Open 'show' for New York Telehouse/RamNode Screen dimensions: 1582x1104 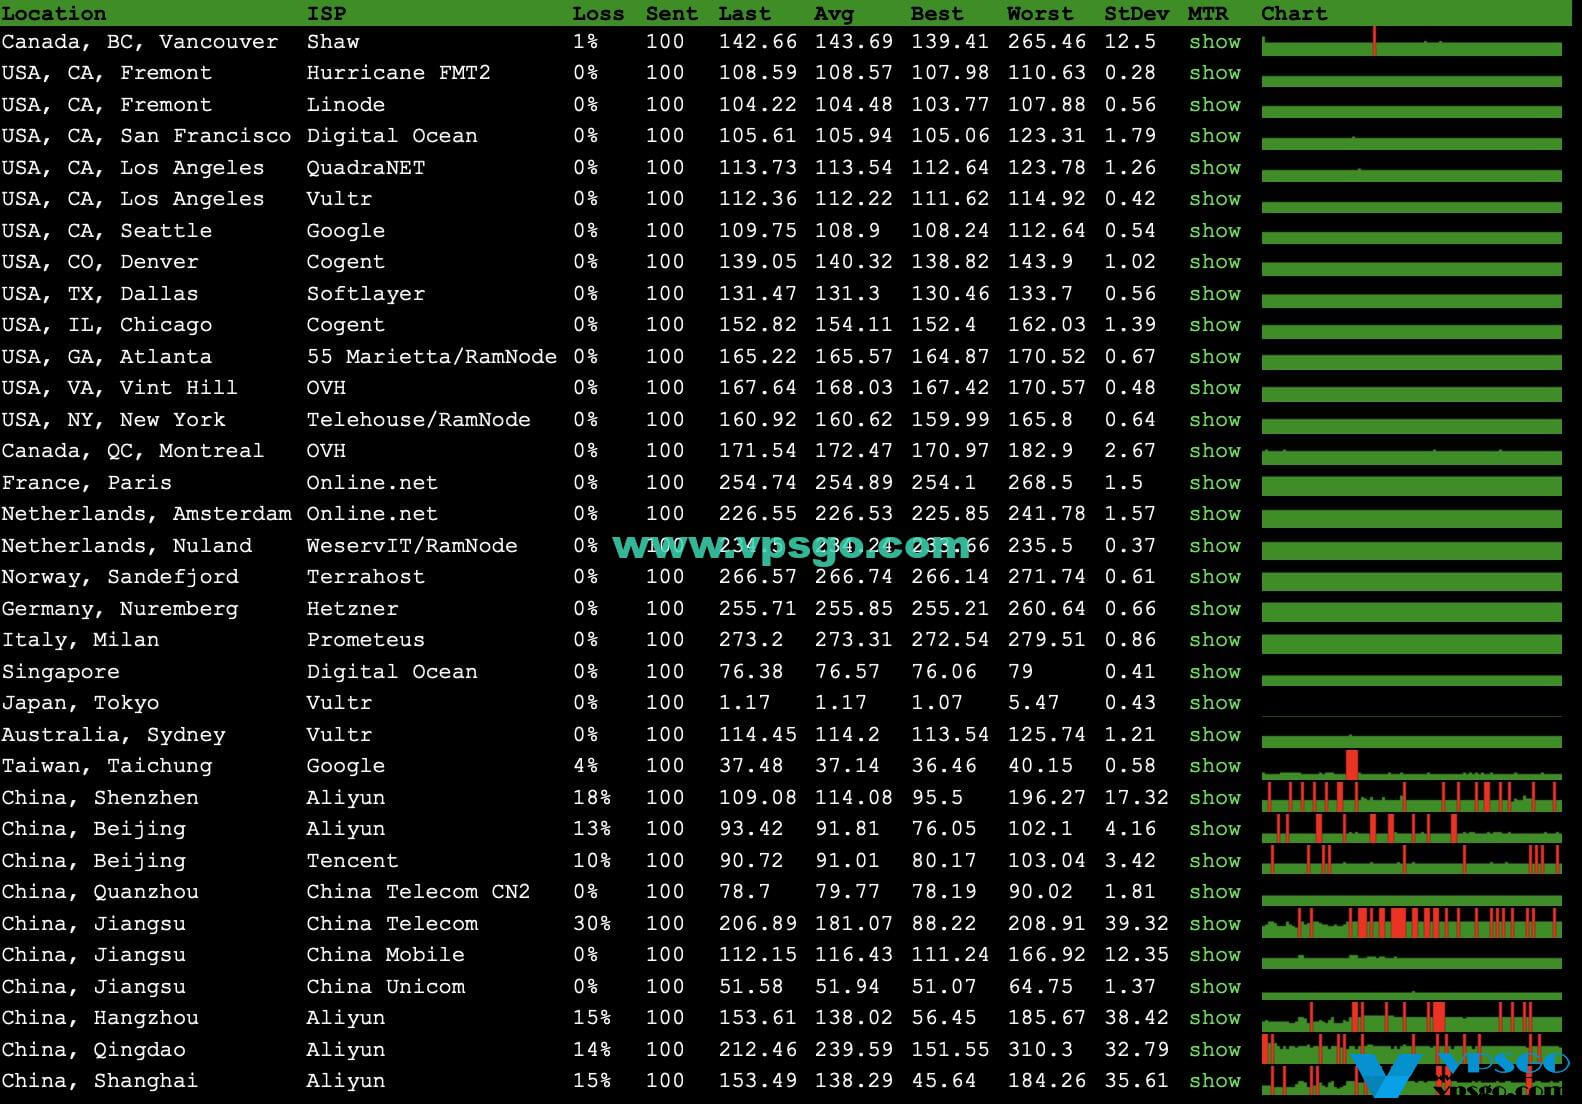coord(1214,420)
